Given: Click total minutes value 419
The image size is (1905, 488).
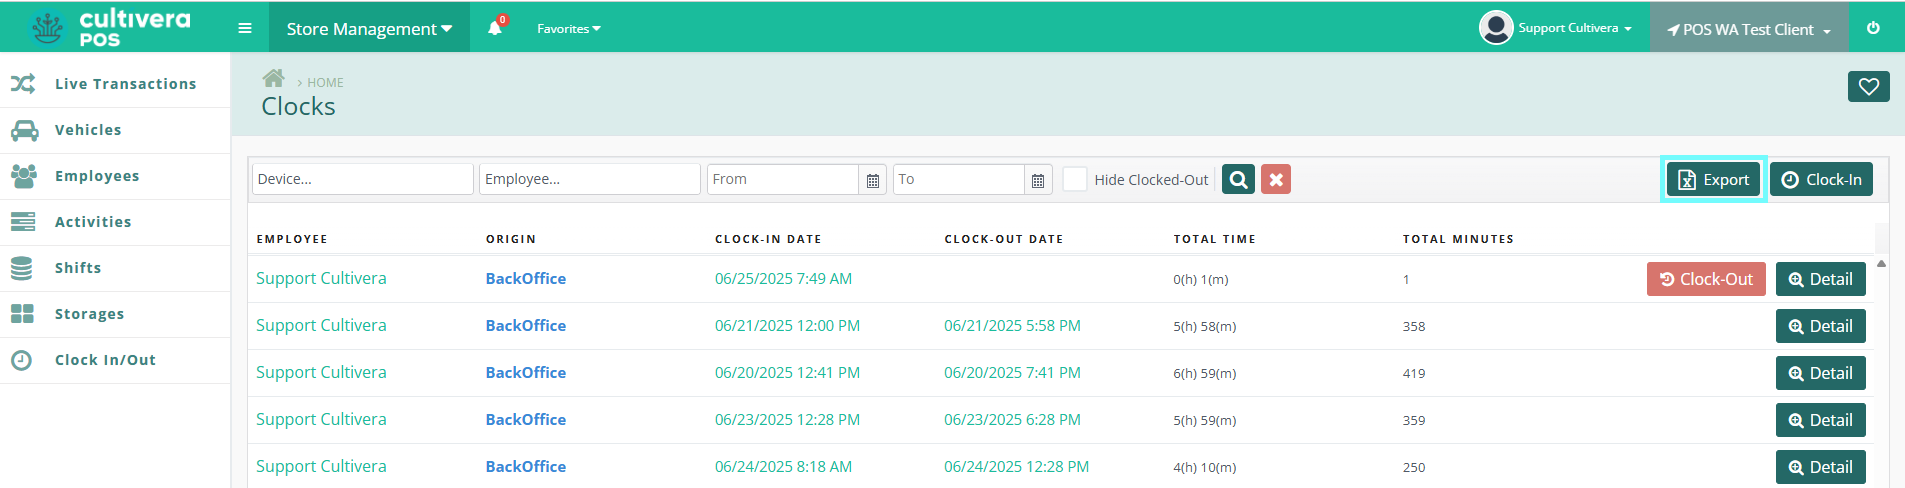Looking at the screenshot, I should pyautogui.click(x=1414, y=374).
